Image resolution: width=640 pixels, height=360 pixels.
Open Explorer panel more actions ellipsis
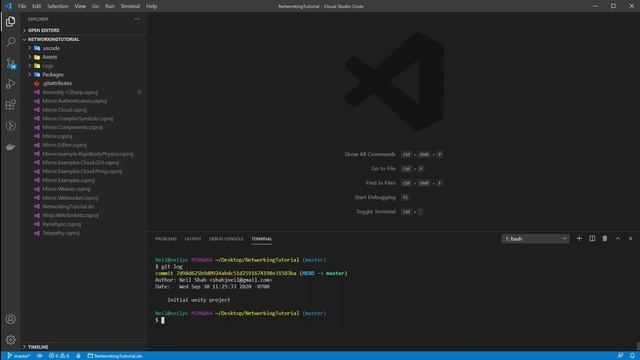click(137, 19)
